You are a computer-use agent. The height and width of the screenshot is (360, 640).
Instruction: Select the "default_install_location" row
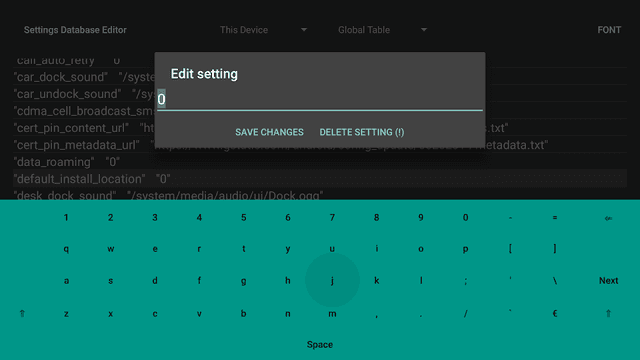(320, 179)
